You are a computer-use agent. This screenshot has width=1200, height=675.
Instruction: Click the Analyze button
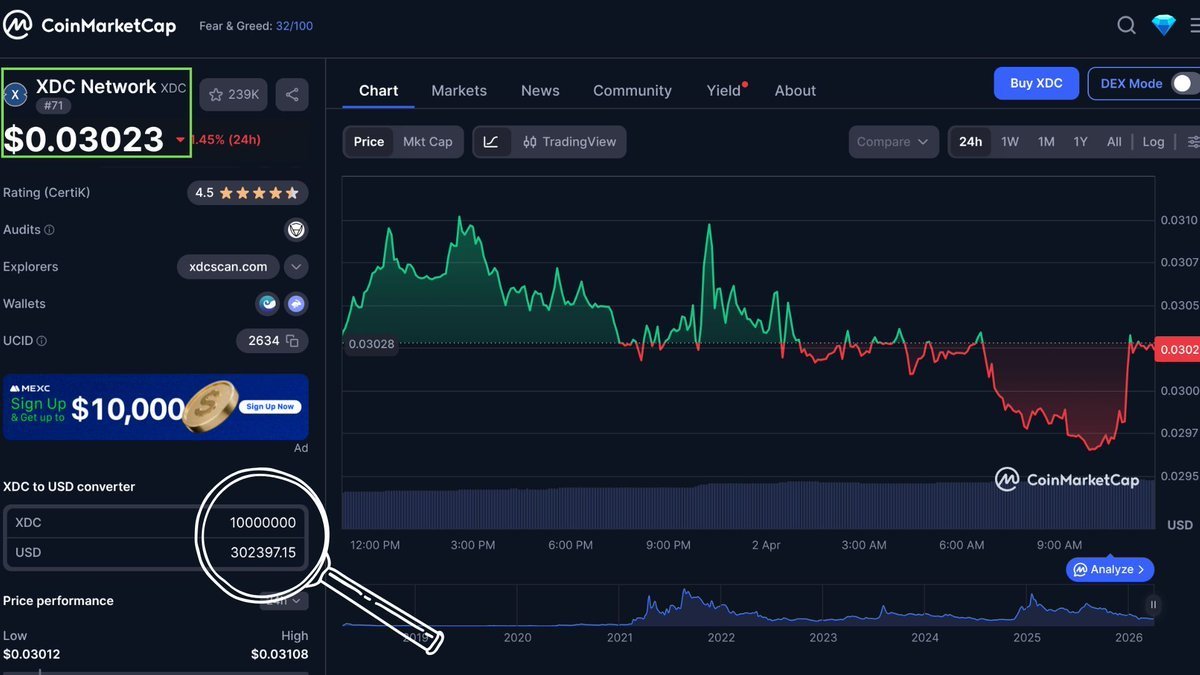pyautogui.click(x=1110, y=570)
